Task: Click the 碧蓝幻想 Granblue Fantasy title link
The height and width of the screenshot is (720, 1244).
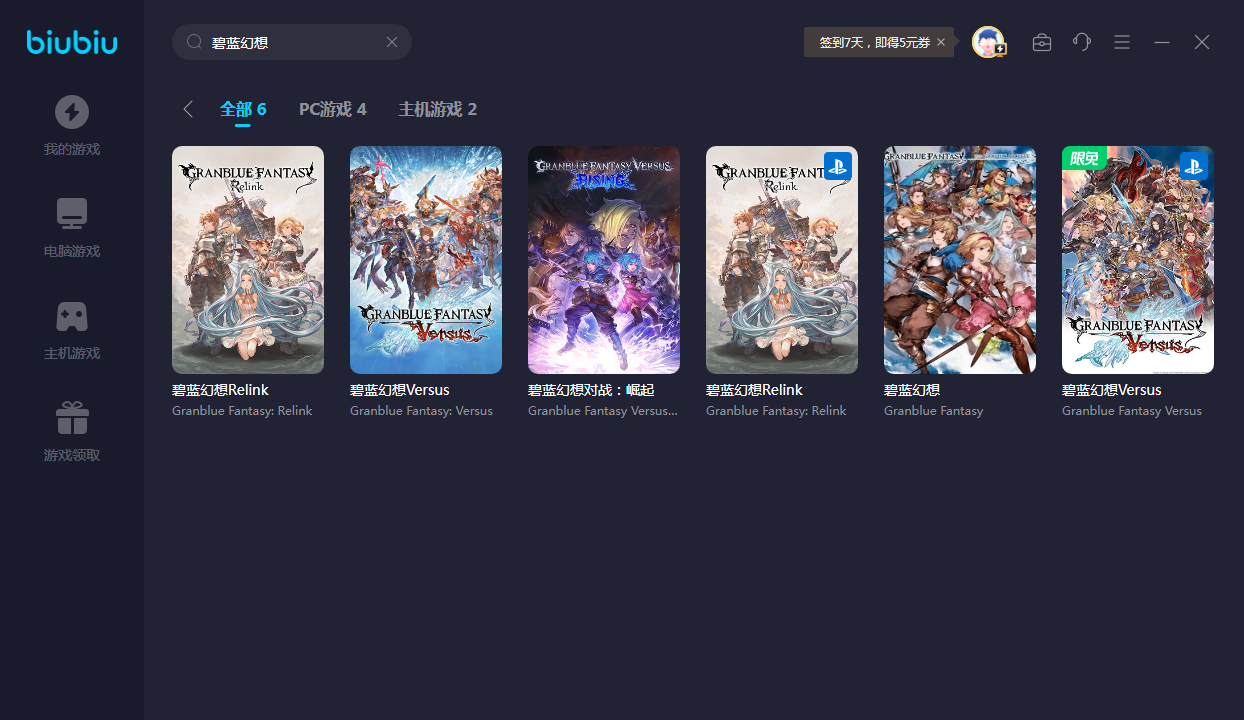Action: point(912,390)
